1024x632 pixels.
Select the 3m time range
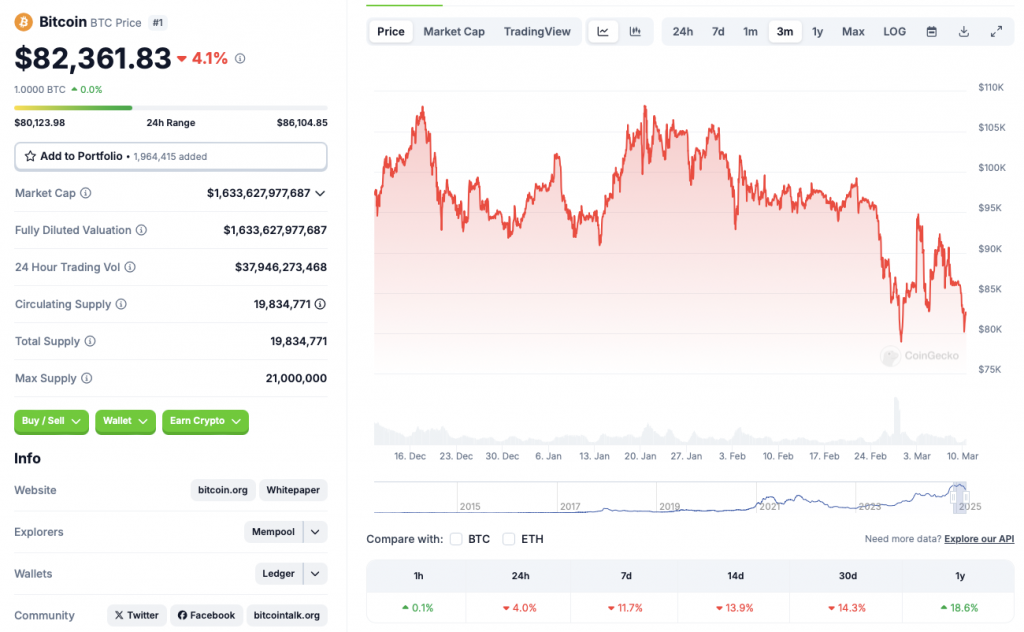[784, 31]
